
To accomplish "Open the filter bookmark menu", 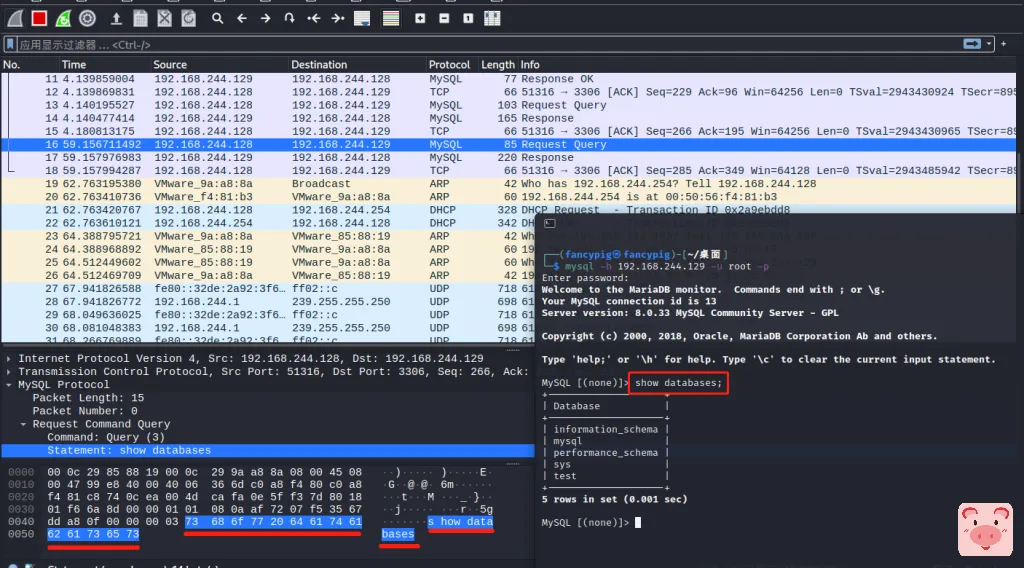I will (x=10, y=44).
